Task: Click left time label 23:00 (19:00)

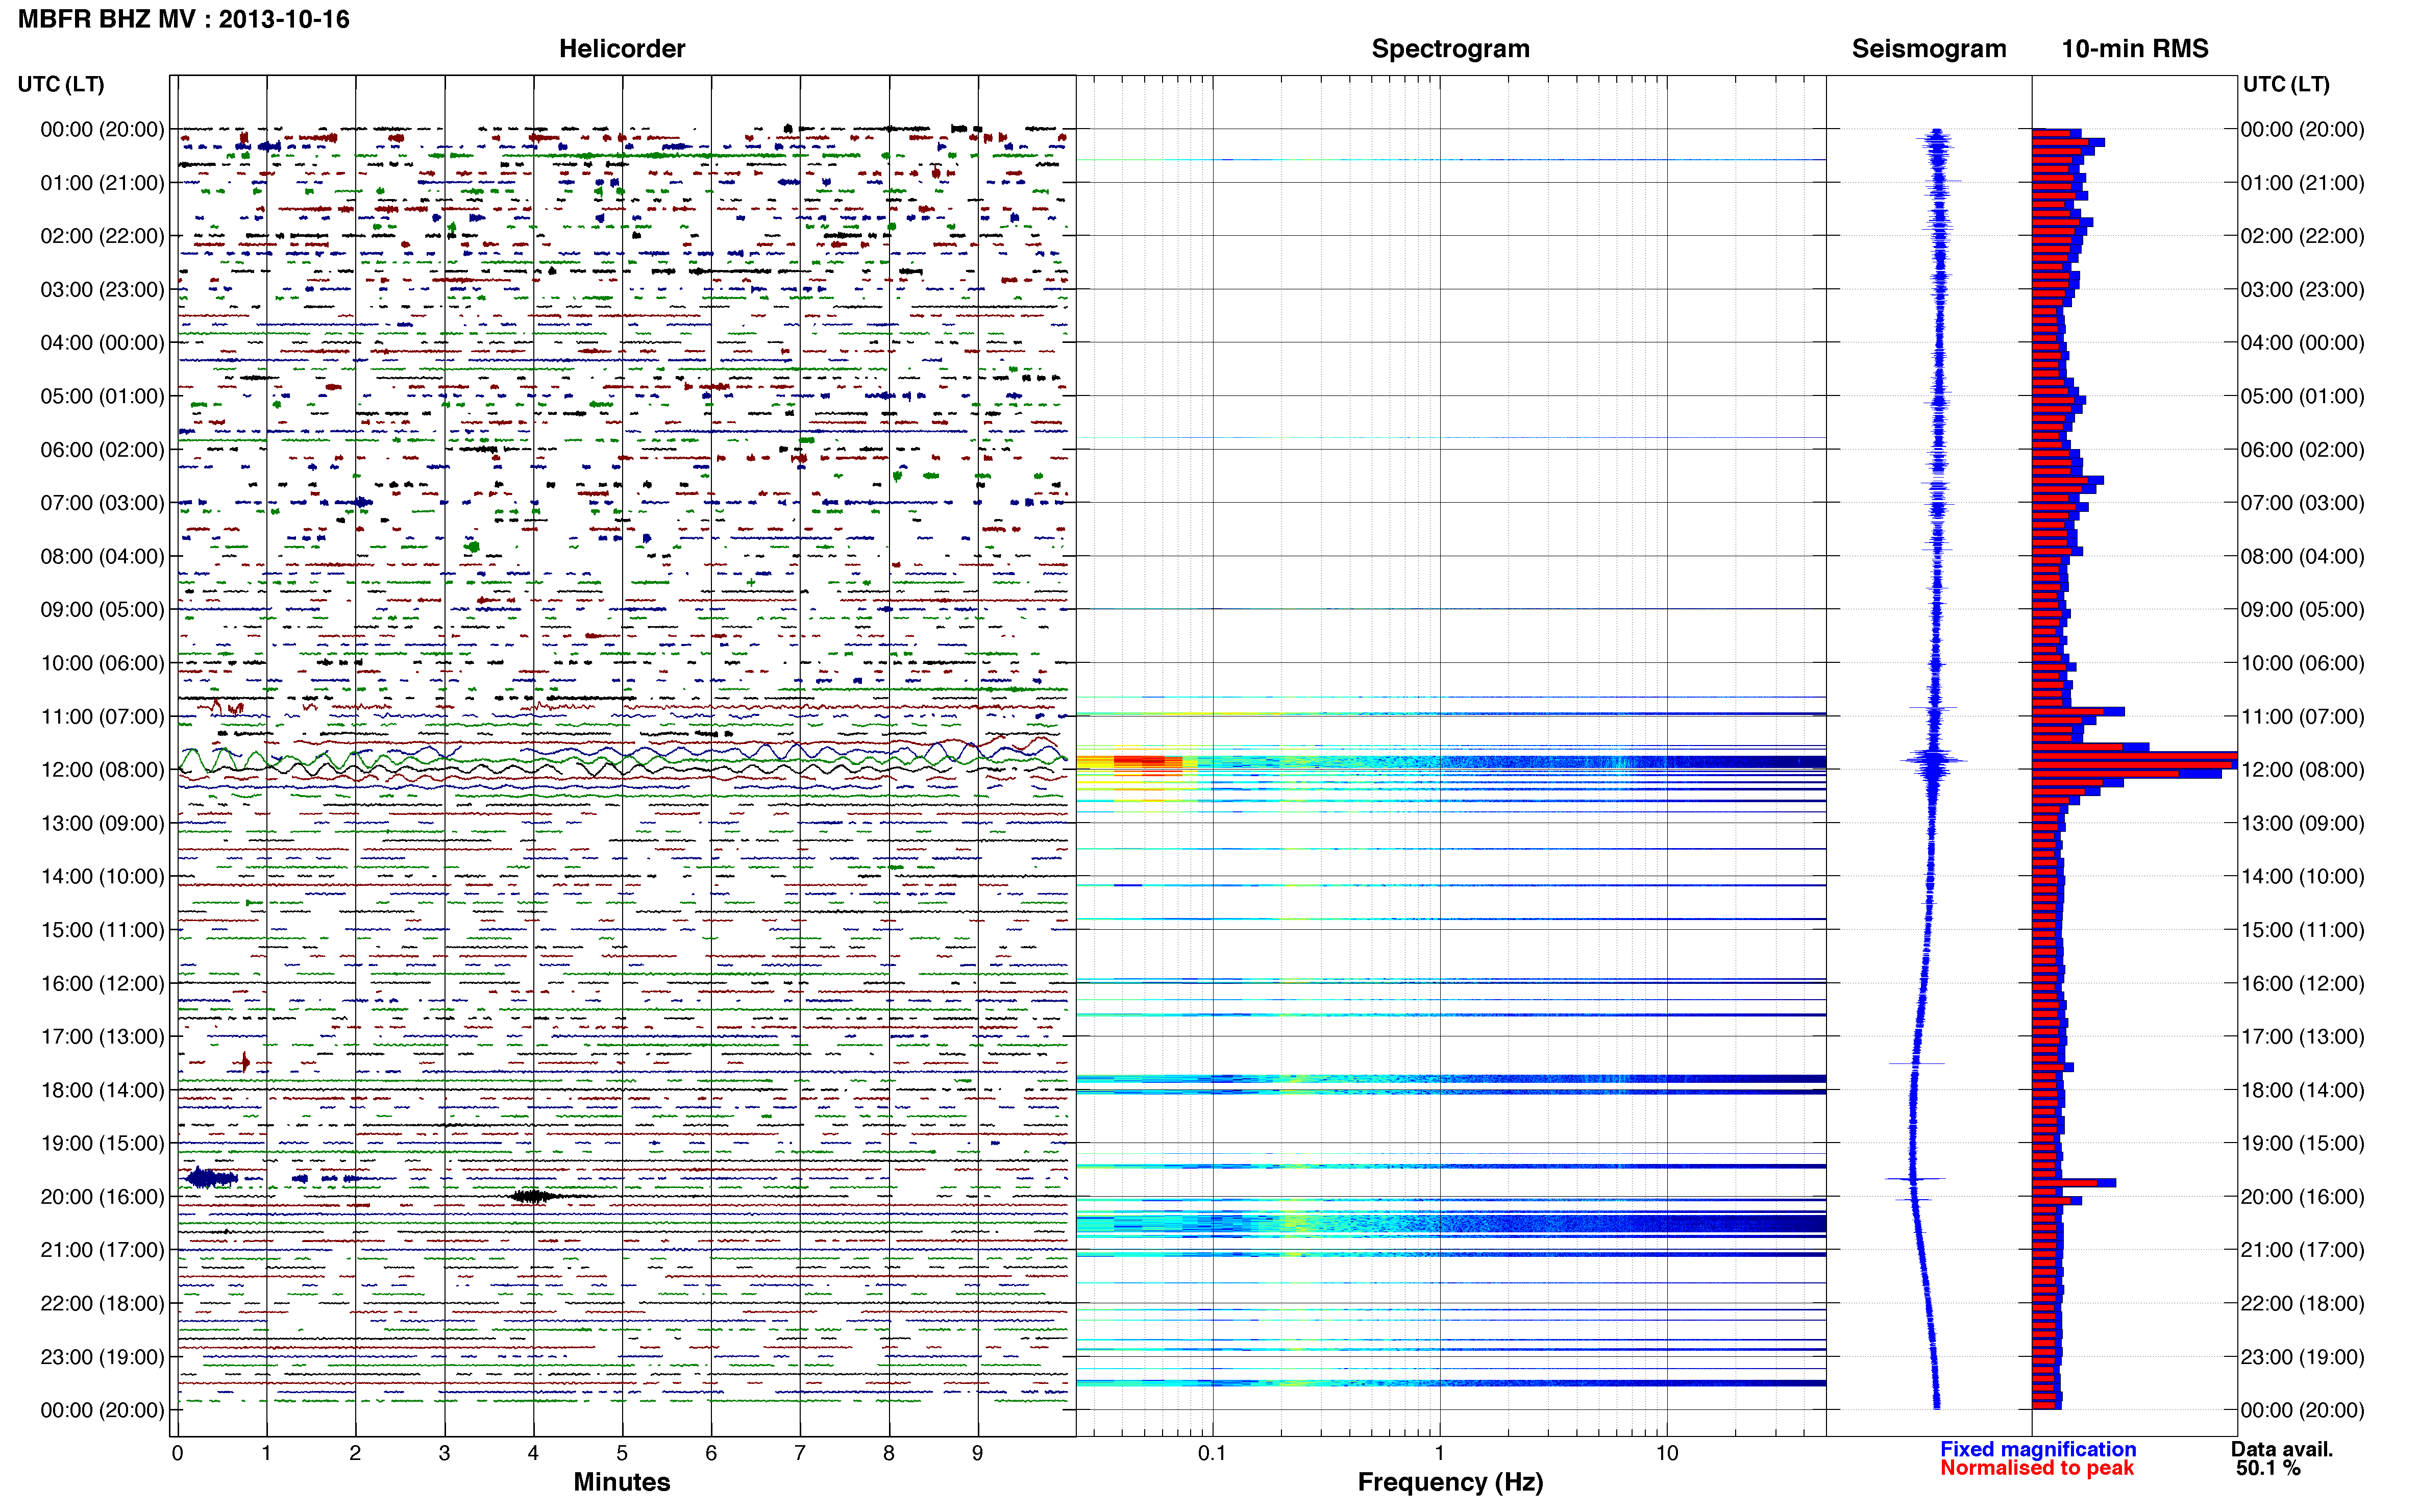Action: (x=102, y=1357)
